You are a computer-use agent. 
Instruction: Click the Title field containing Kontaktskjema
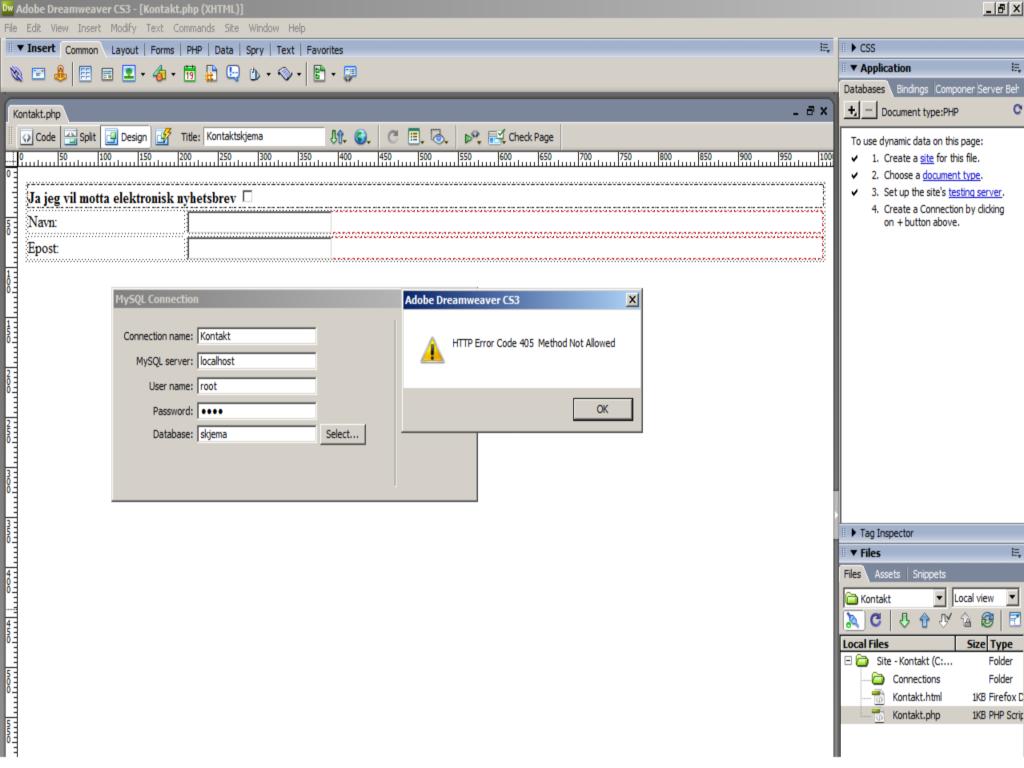[264, 136]
